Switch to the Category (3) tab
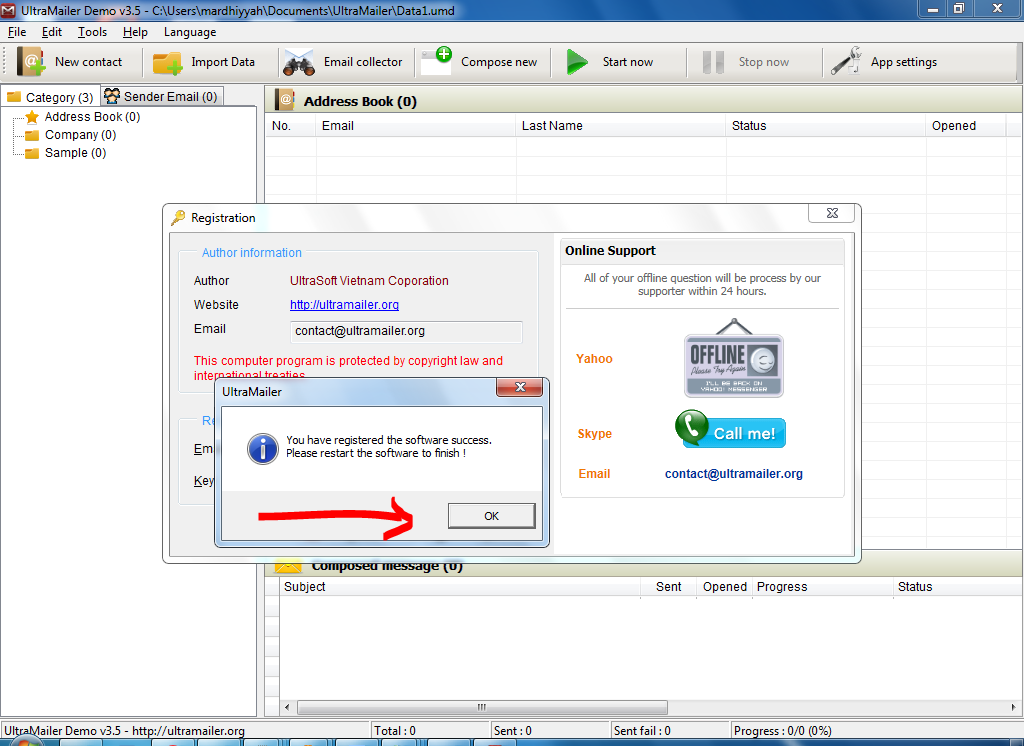The image size is (1024, 746). (50, 97)
